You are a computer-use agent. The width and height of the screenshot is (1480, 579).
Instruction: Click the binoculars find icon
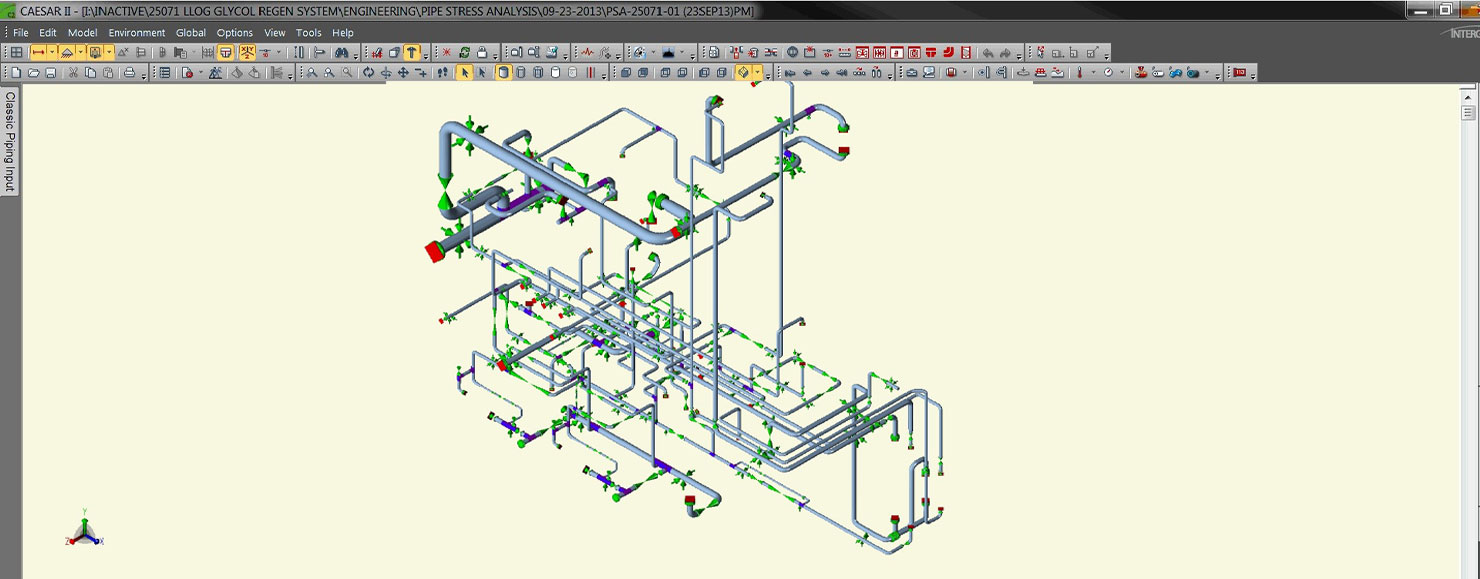341,52
